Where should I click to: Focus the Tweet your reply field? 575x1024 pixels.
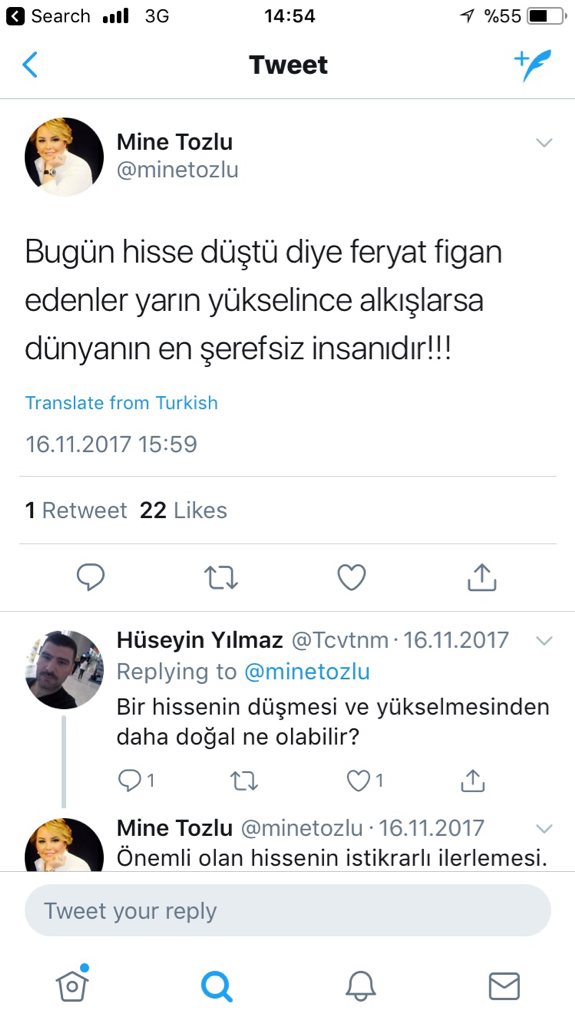pyautogui.click(x=288, y=910)
